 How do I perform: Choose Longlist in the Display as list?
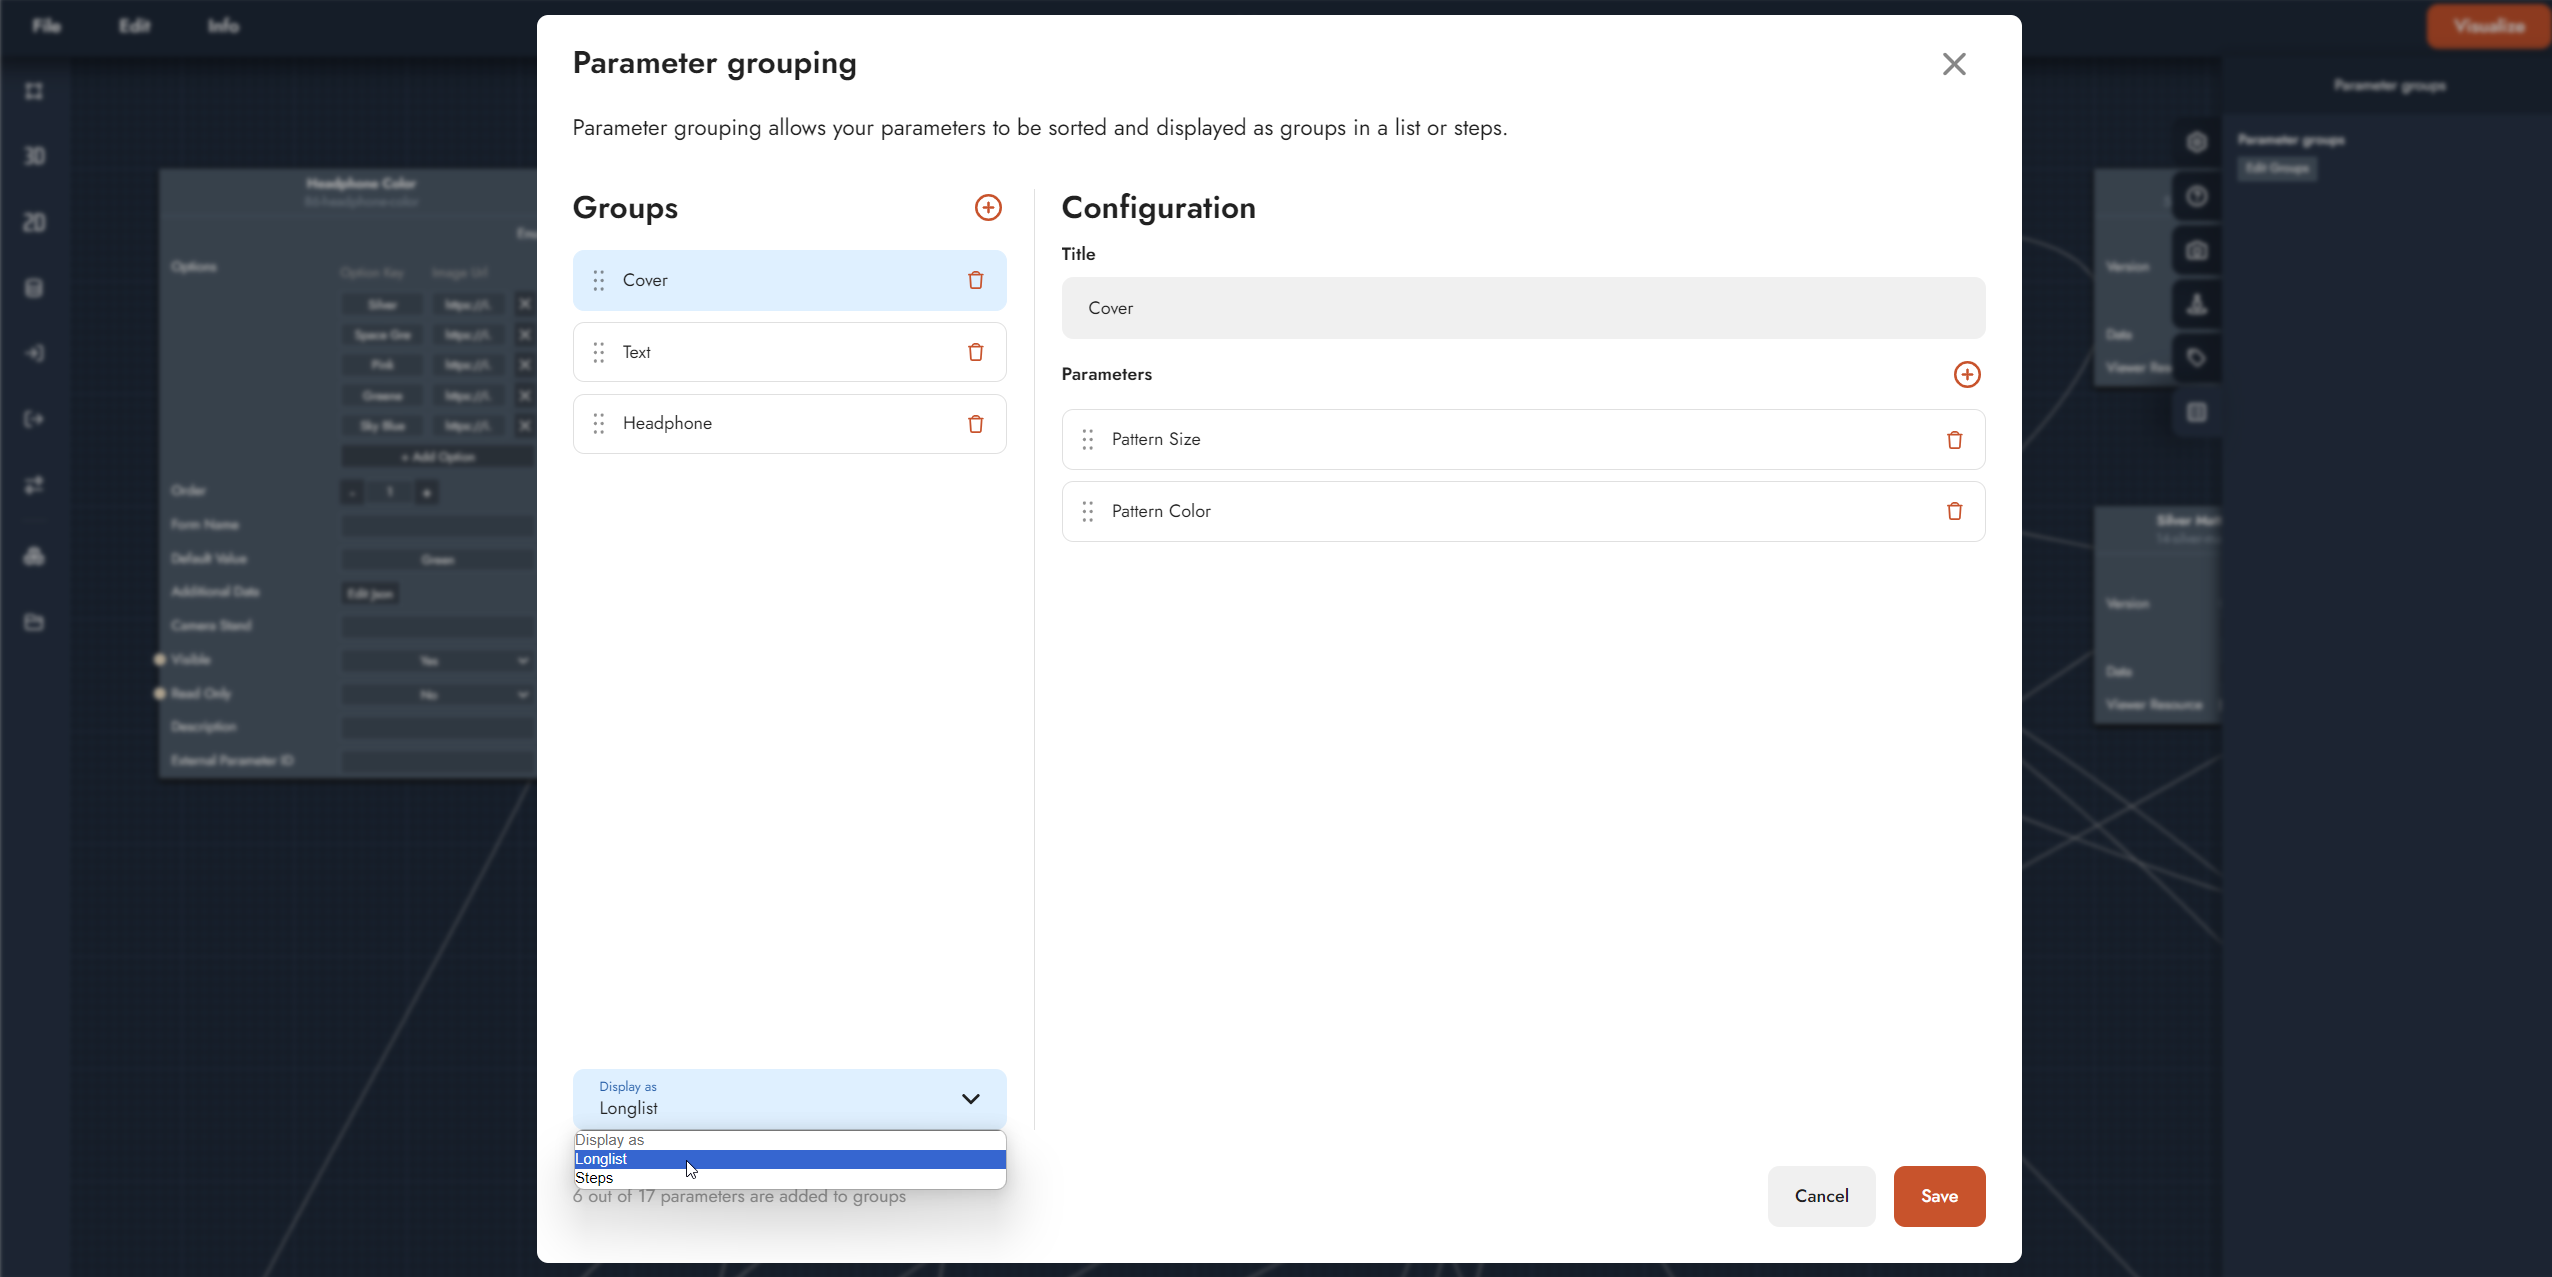click(x=602, y=1159)
